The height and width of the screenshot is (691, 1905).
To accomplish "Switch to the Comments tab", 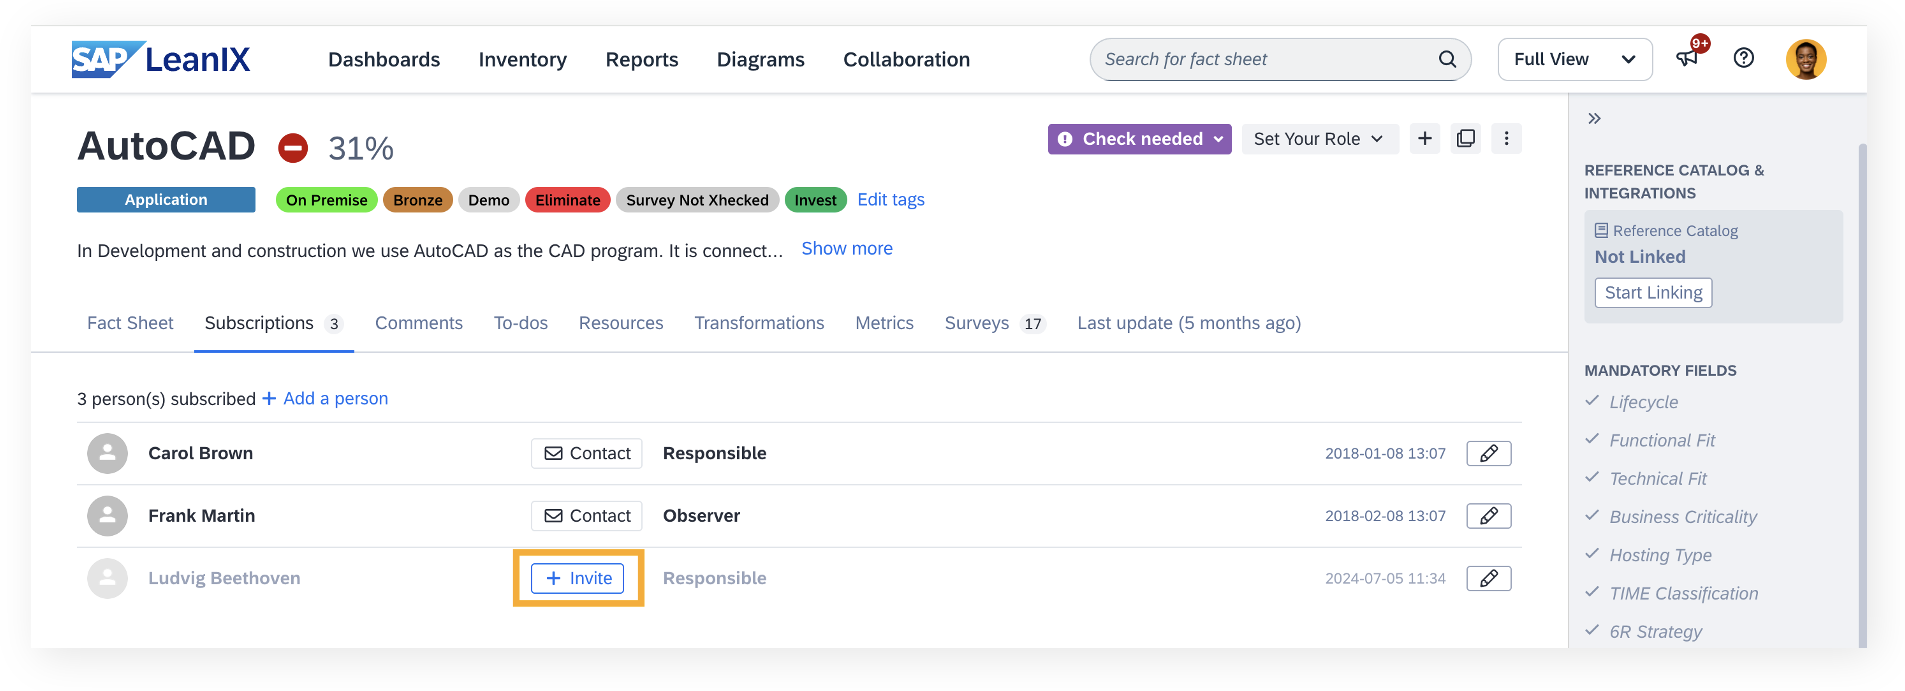I will coord(419,323).
